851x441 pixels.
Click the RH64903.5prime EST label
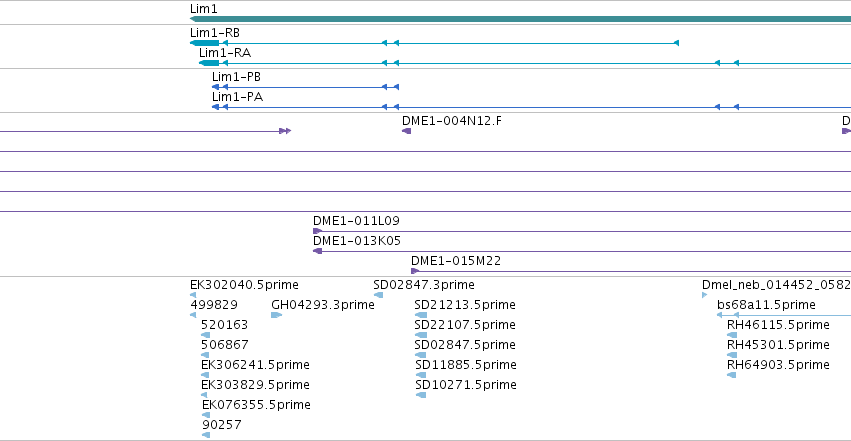coord(778,365)
